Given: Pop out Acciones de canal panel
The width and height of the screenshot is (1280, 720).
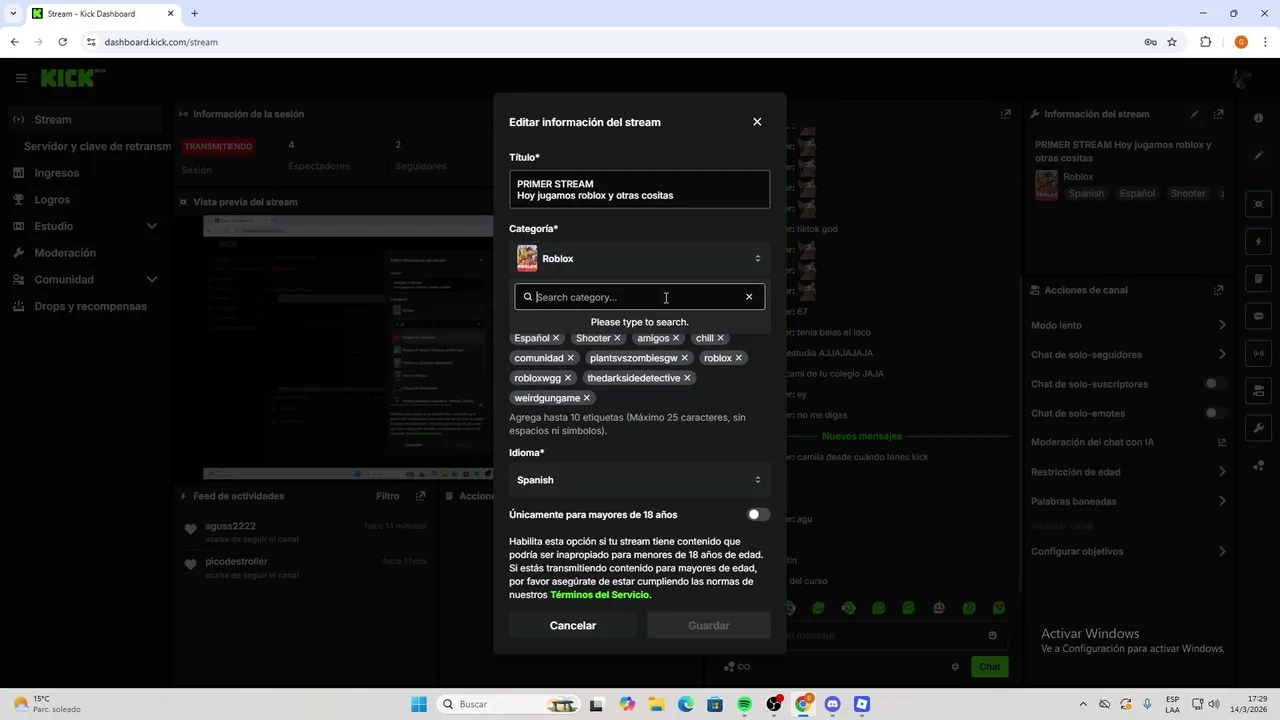Looking at the screenshot, I should tap(1218, 290).
